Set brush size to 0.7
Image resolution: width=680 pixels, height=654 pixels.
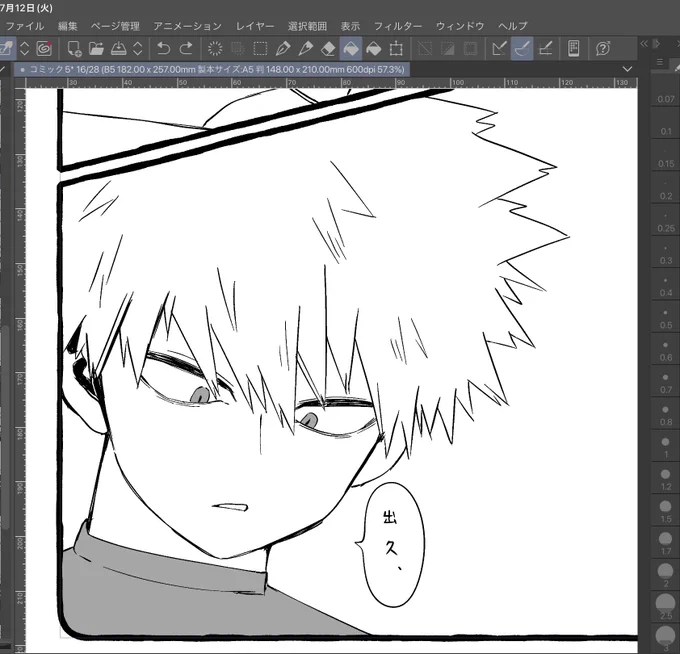coord(666,382)
